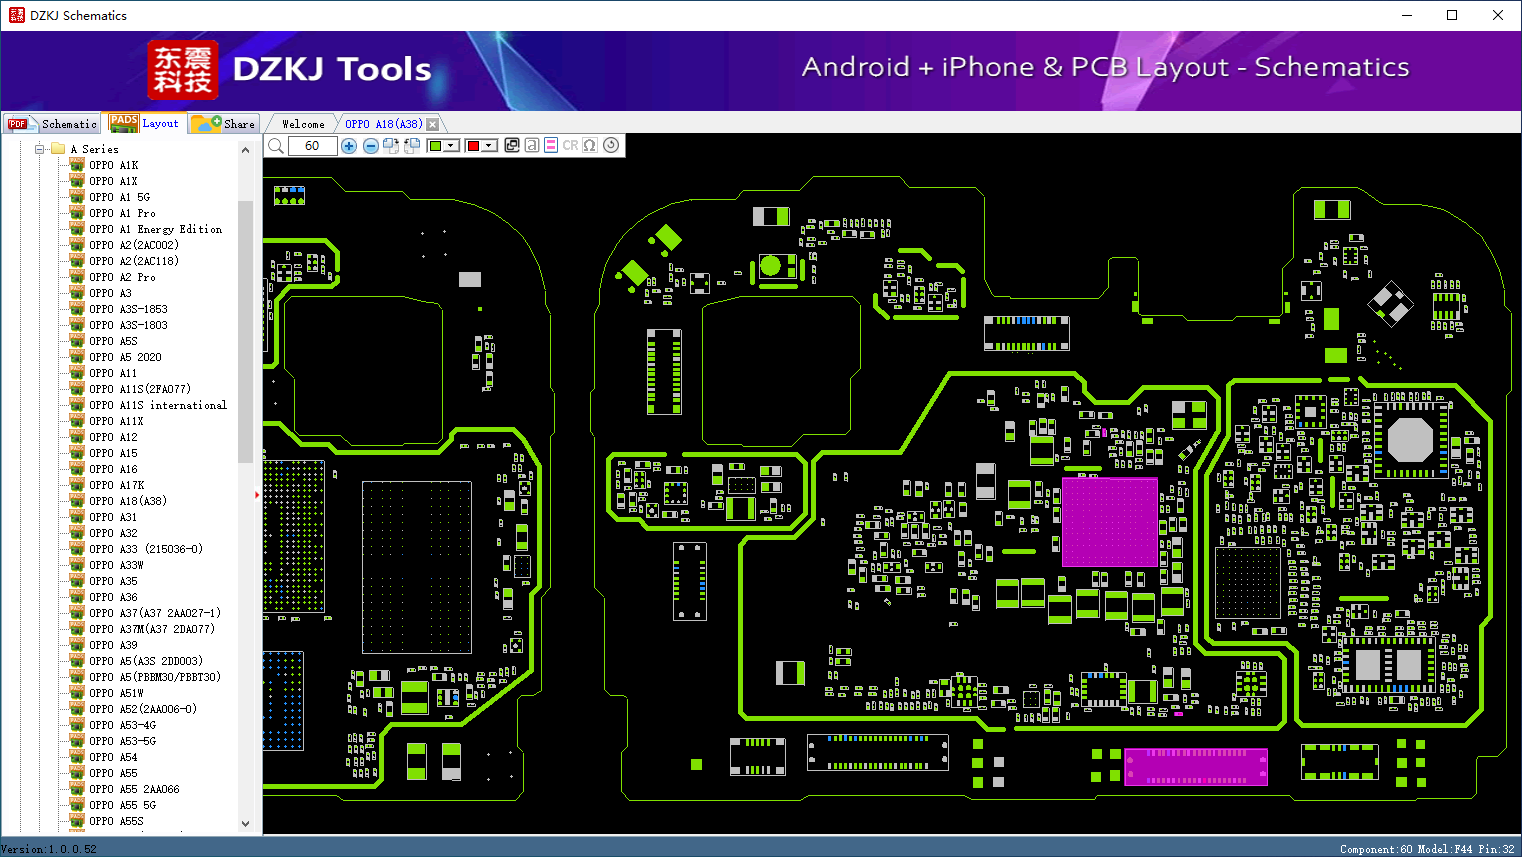Click the PADS icon beside OPPO A2(2AC118)
The image size is (1522, 857).
[77, 261]
